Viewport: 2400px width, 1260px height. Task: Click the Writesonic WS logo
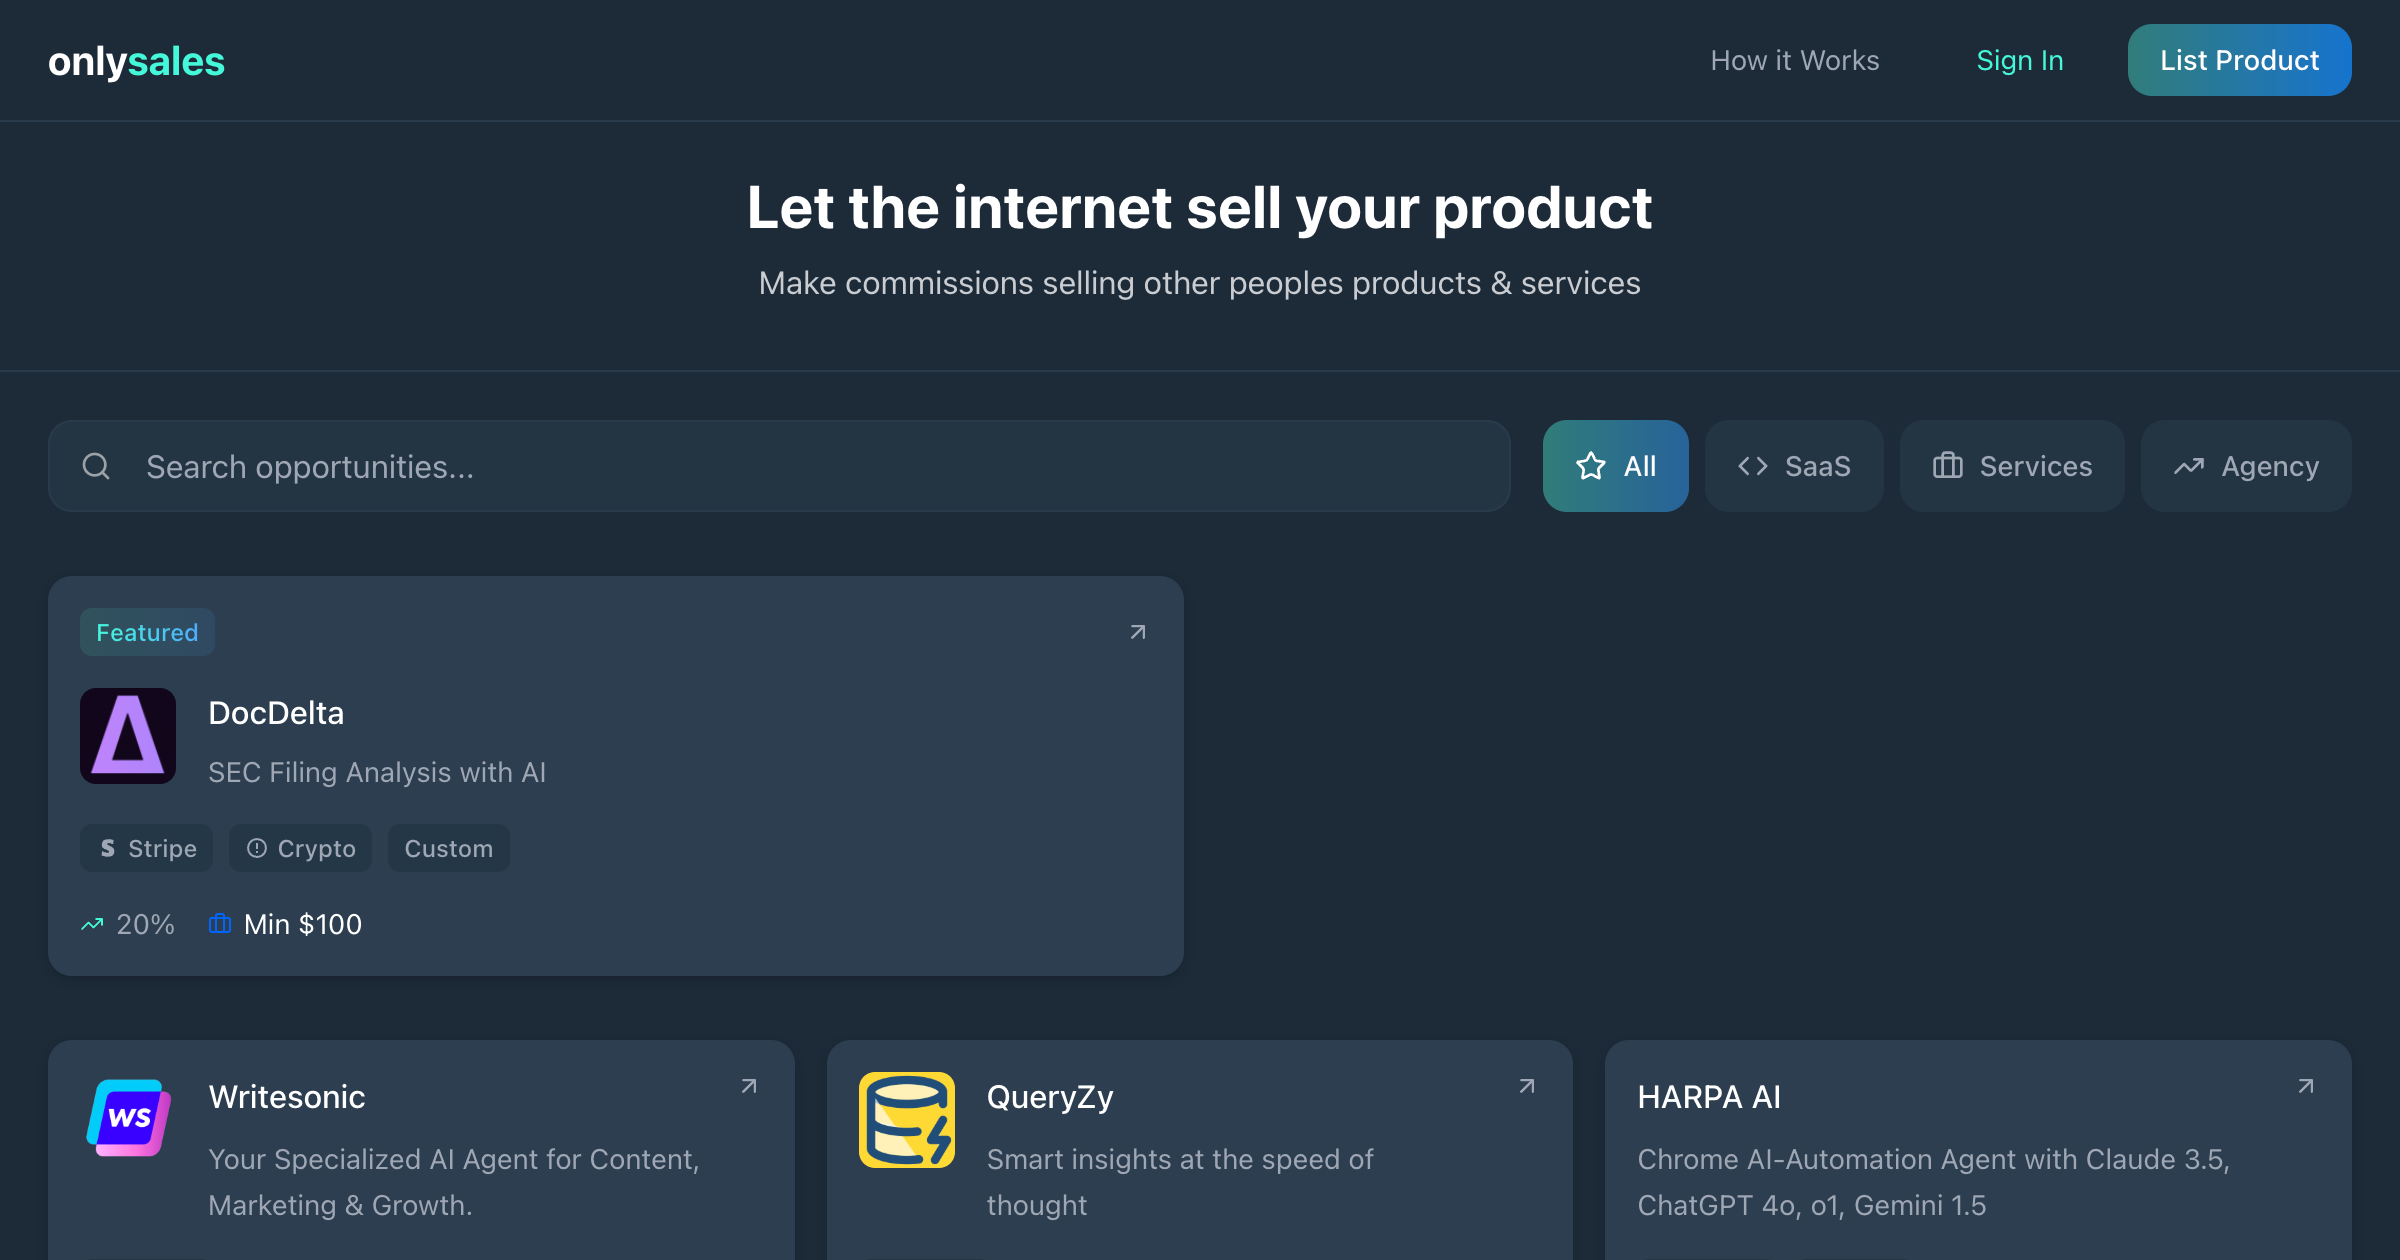pyautogui.click(x=128, y=1118)
